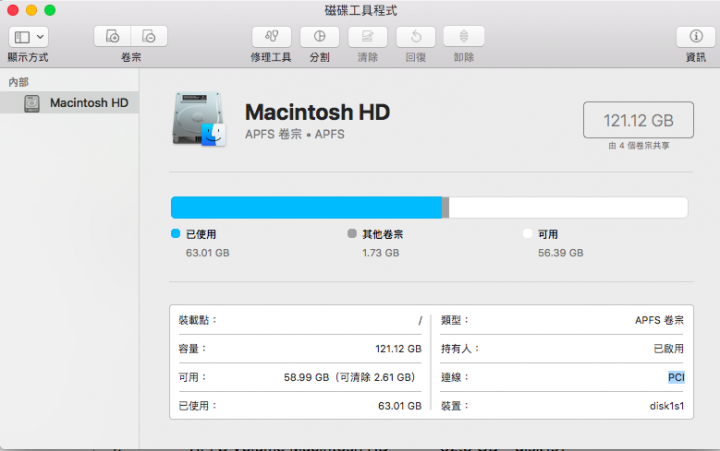This screenshot has width=720, height=451.
Task: Run 修理工具 First Aid
Action: pos(271,37)
